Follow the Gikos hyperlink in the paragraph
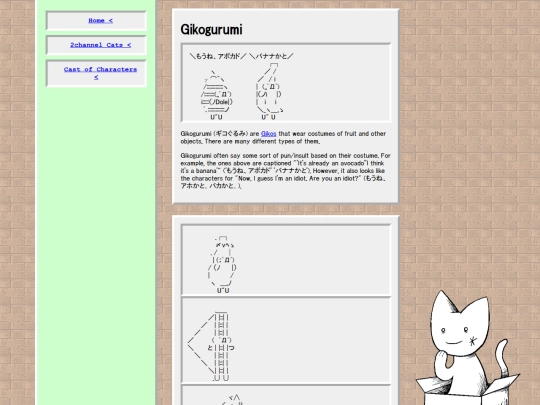Image resolution: width=540 pixels, height=405 pixels. click(x=269, y=134)
